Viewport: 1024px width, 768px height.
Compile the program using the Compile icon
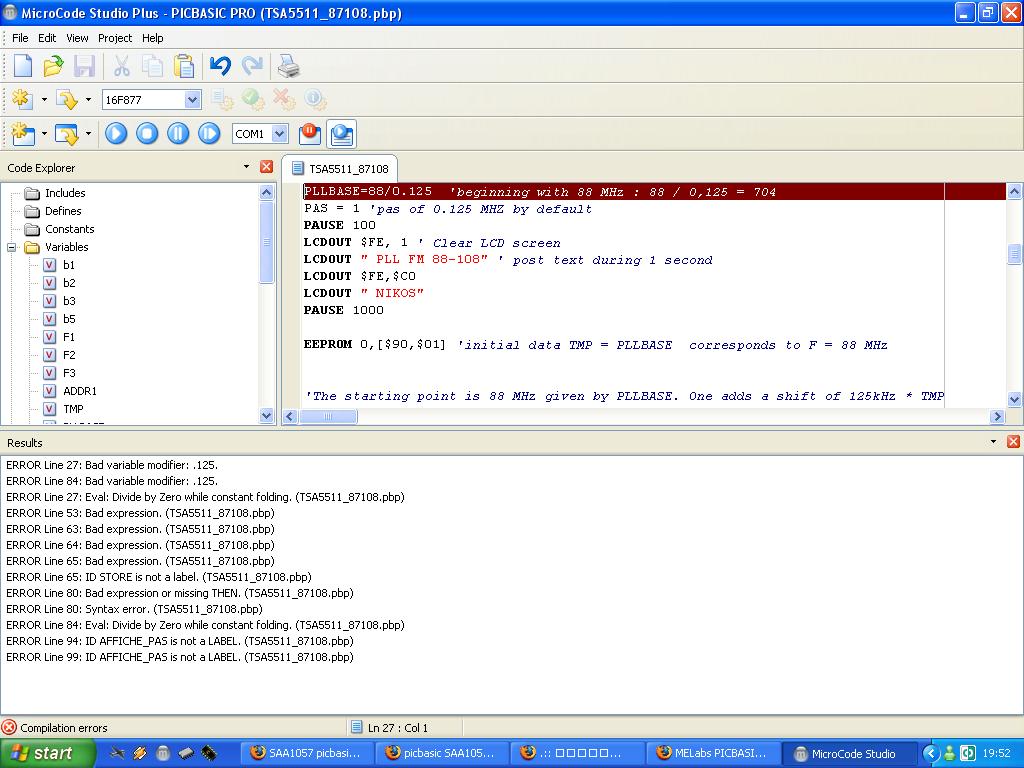pyautogui.click(x=22, y=99)
